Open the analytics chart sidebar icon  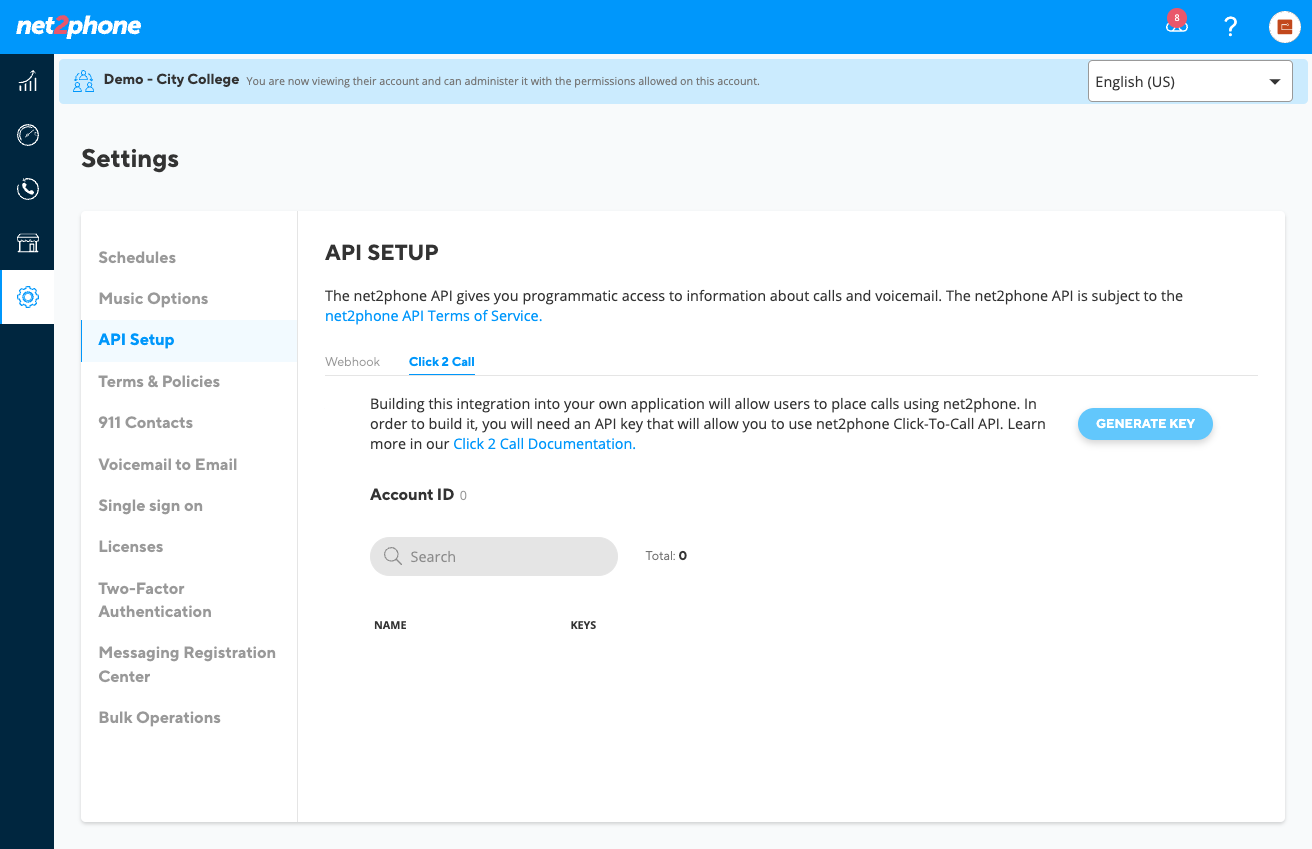point(28,81)
